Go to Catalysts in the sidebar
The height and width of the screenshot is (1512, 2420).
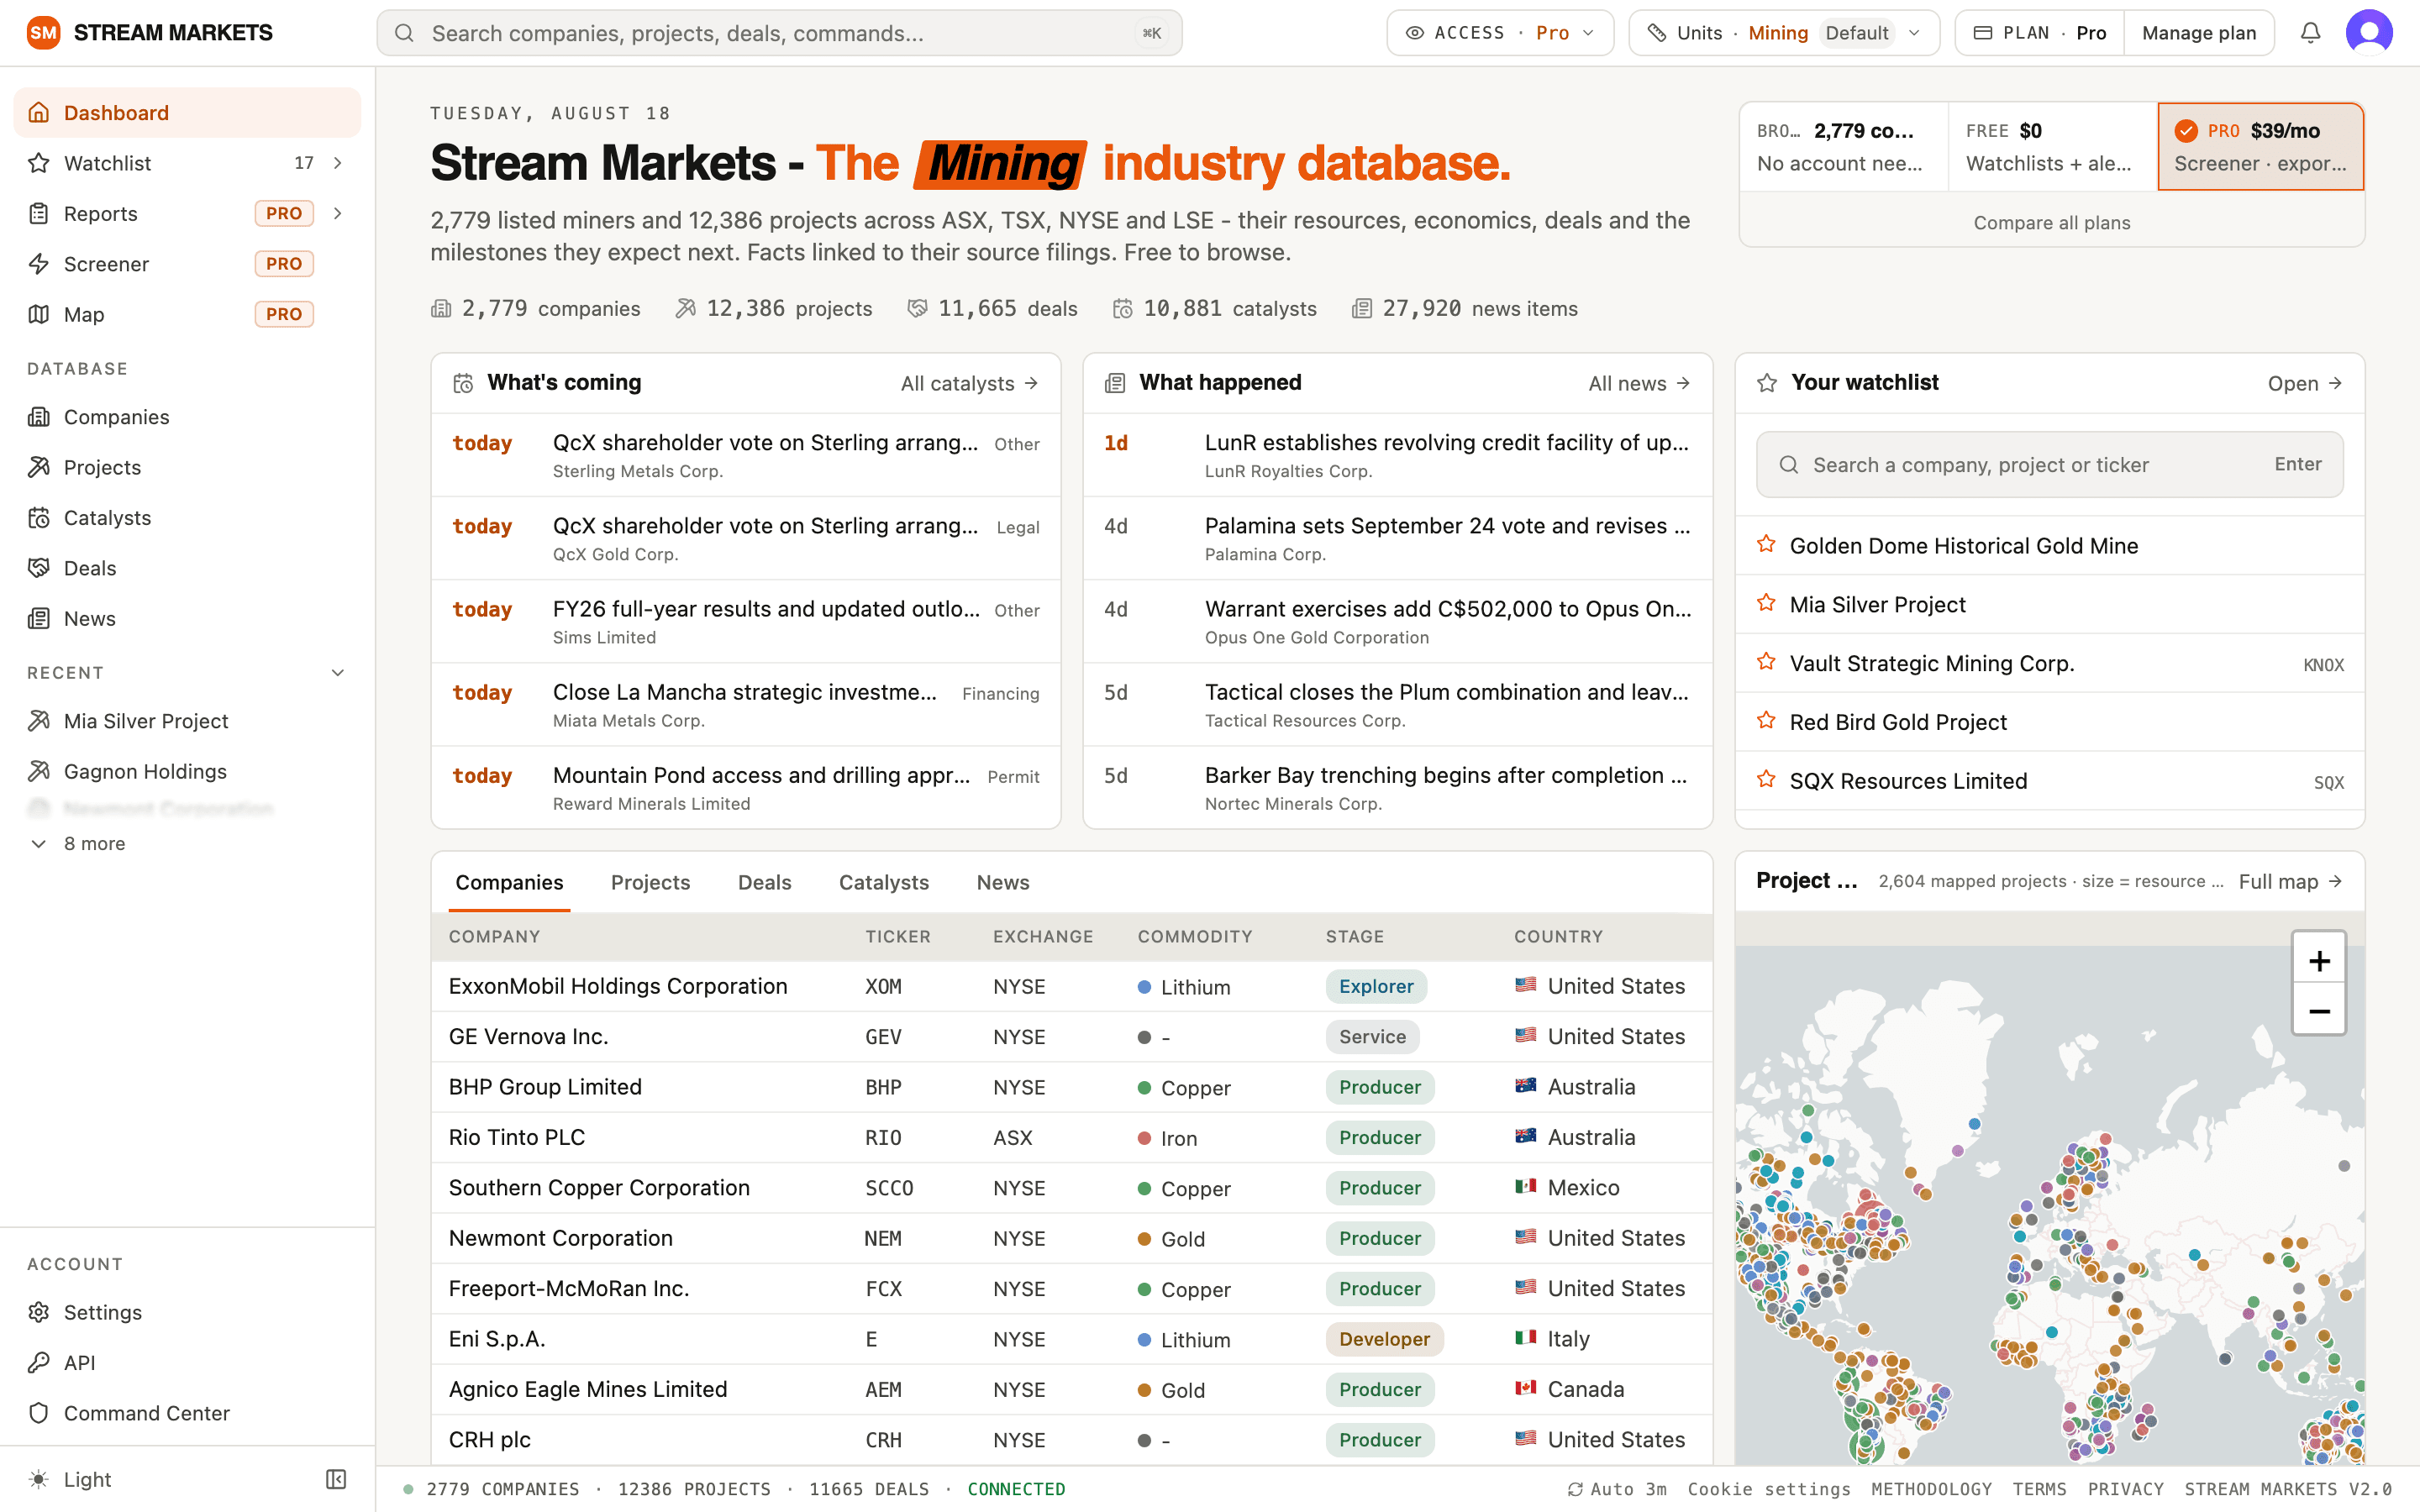(x=188, y=518)
